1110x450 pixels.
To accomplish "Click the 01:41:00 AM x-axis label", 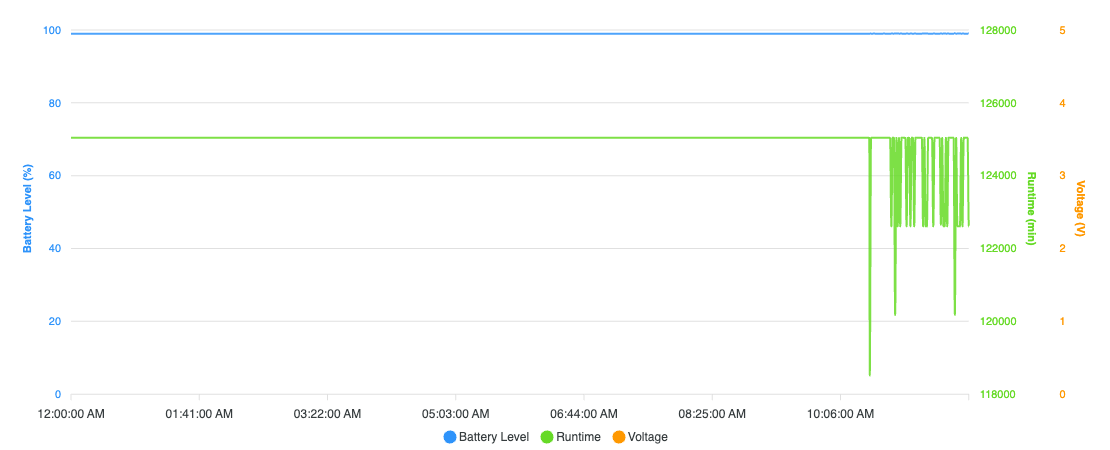I will 199,414.
